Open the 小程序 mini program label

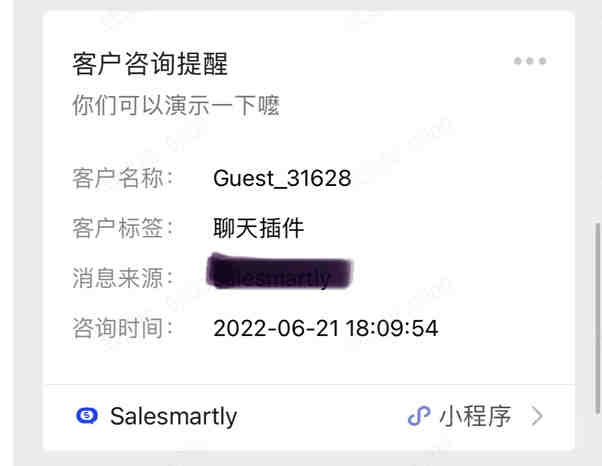pyautogui.click(x=475, y=416)
